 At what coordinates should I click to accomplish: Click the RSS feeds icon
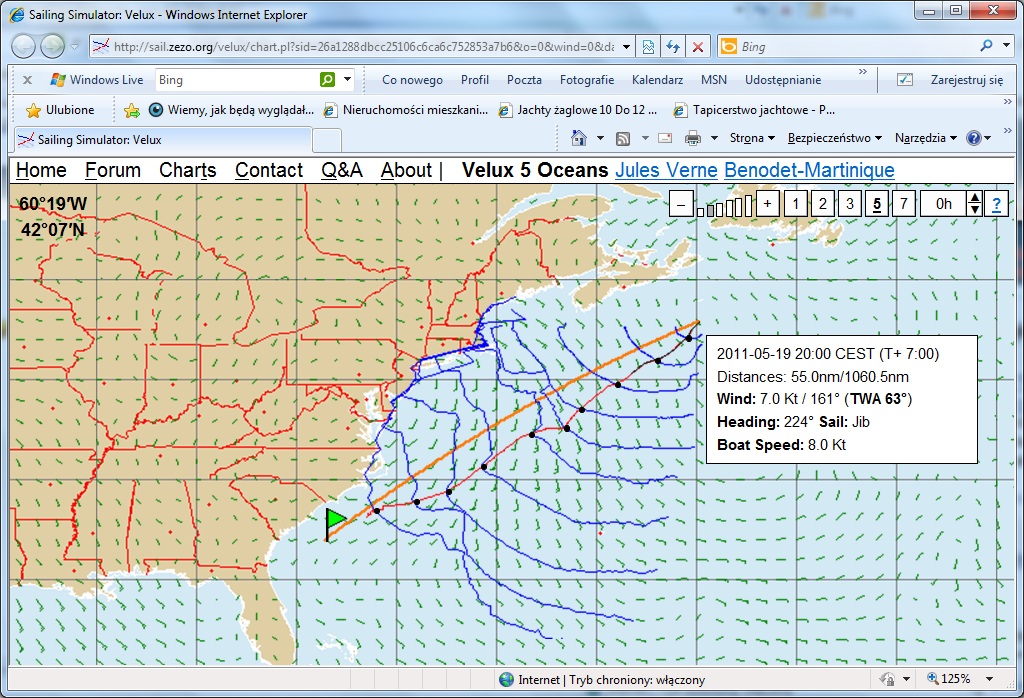pyautogui.click(x=623, y=138)
